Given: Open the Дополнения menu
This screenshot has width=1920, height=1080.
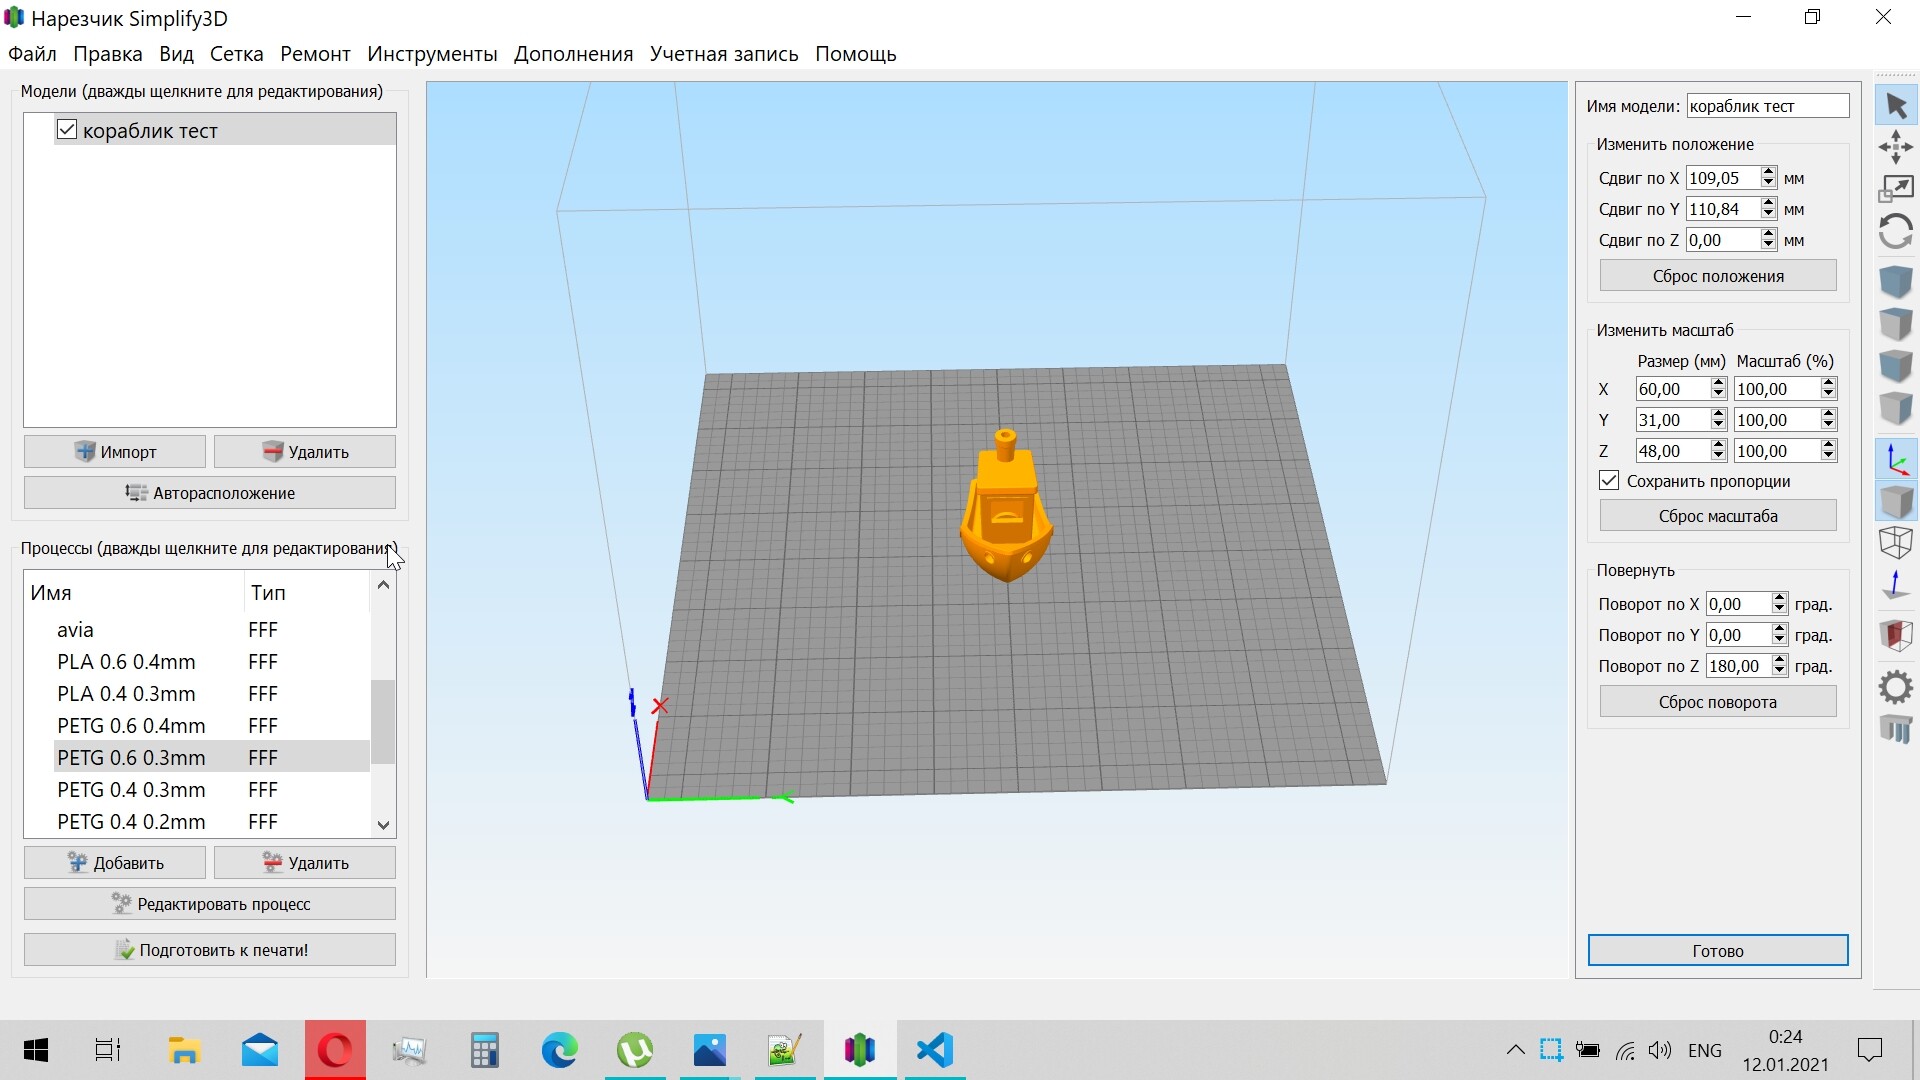Looking at the screenshot, I should (574, 54).
